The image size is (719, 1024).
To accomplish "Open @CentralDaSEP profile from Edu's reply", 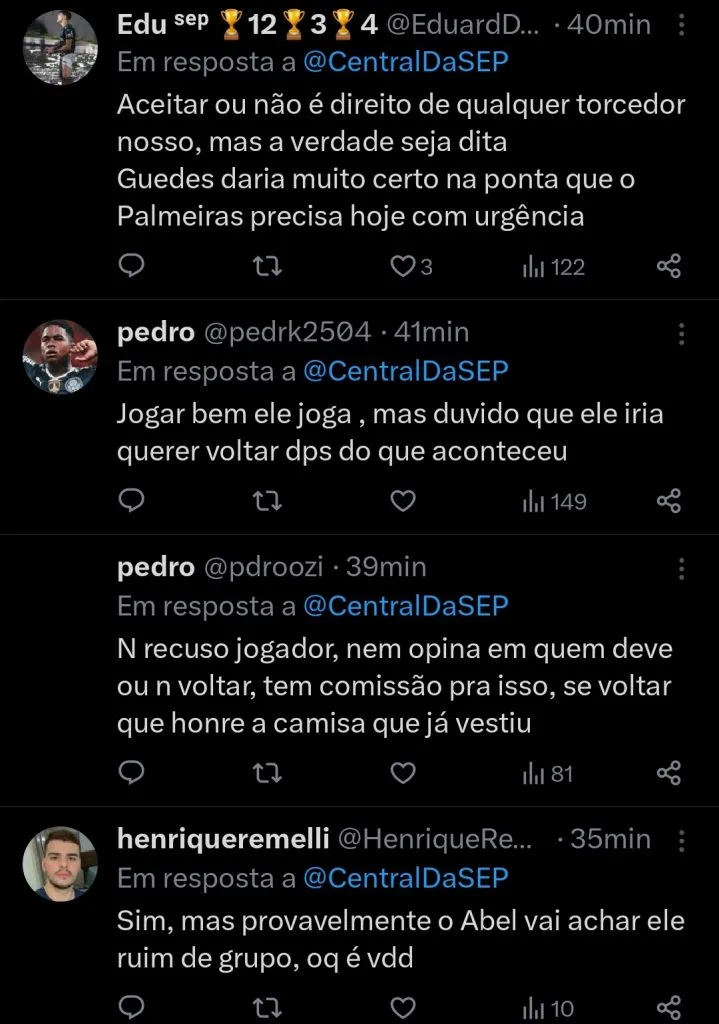I will pos(404,62).
